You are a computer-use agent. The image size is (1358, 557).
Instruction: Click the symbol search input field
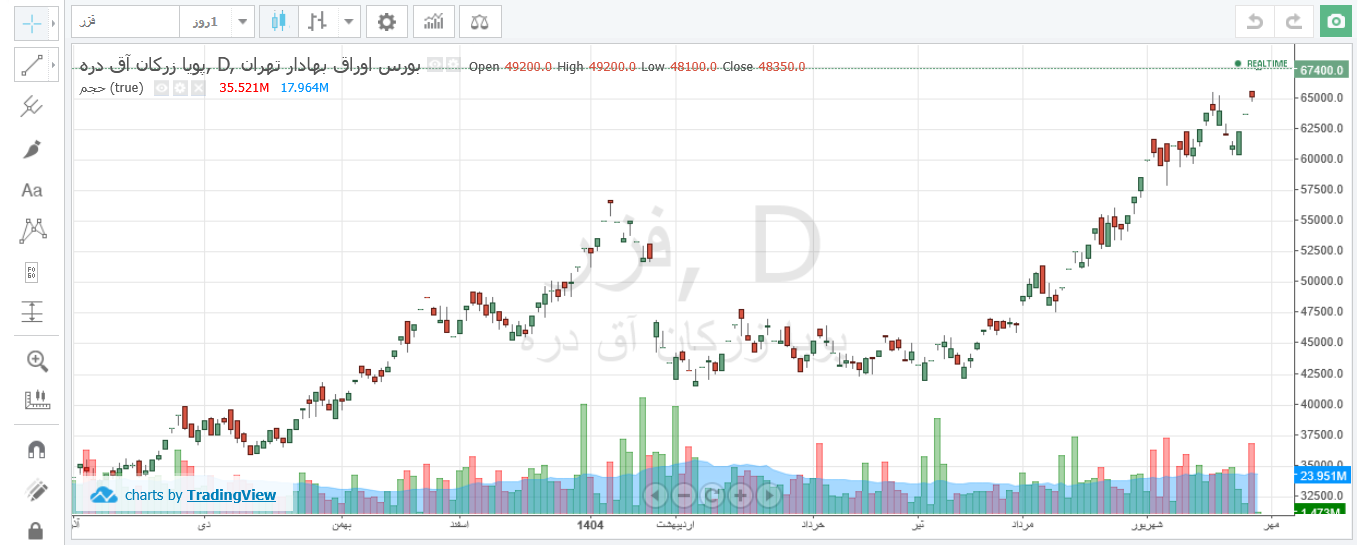pyautogui.click(x=125, y=20)
